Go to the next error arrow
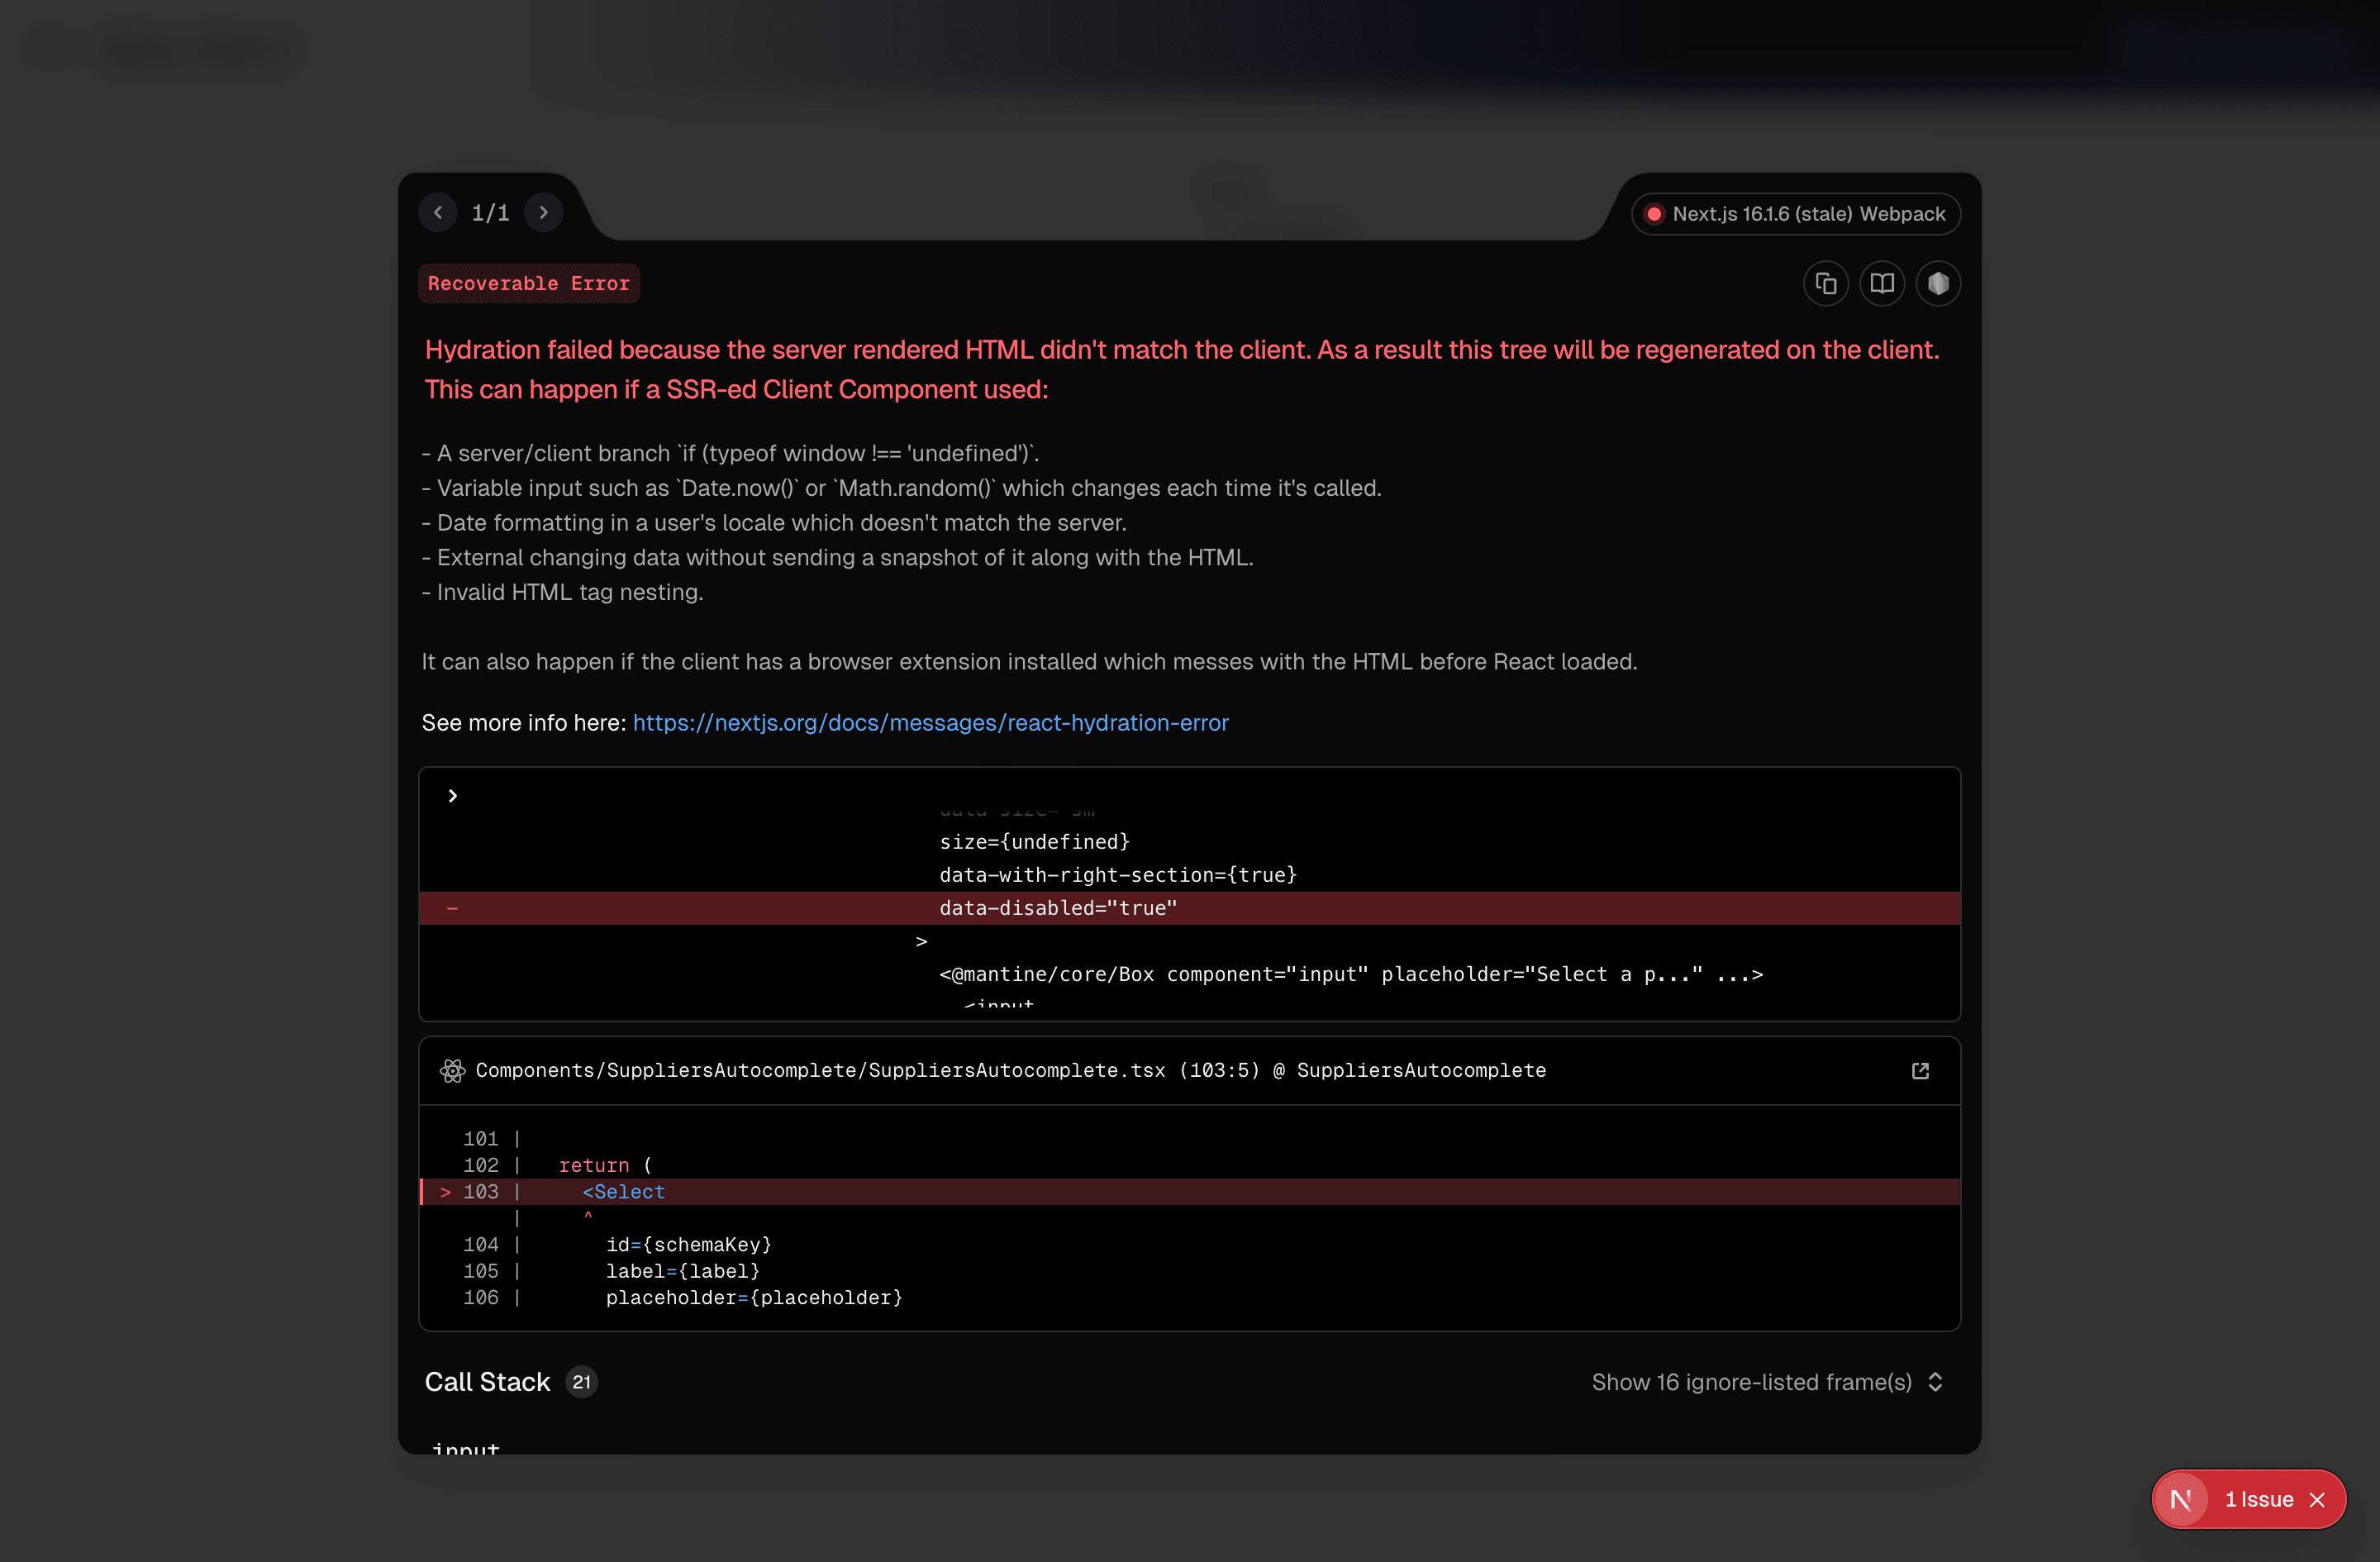This screenshot has height=1562, width=2380. pos(543,212)
